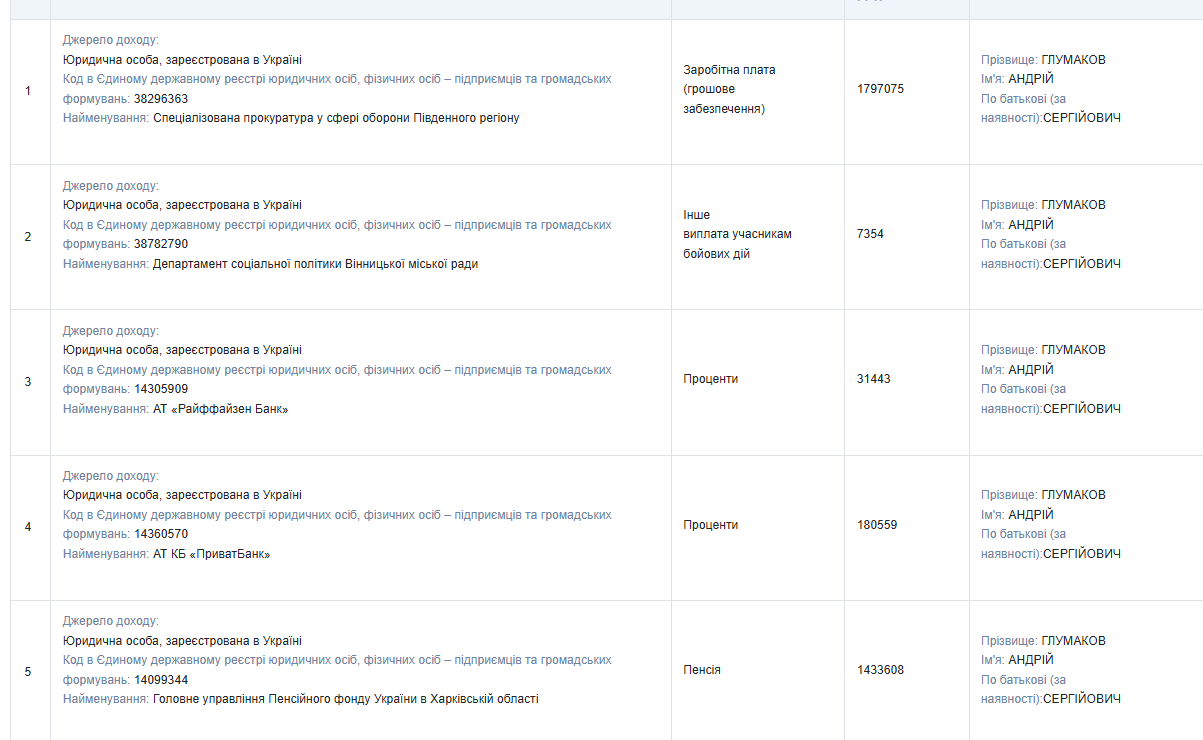Click registry code 14305909
The width and height of the screenshot is (1203, 740).
(161, 389)
